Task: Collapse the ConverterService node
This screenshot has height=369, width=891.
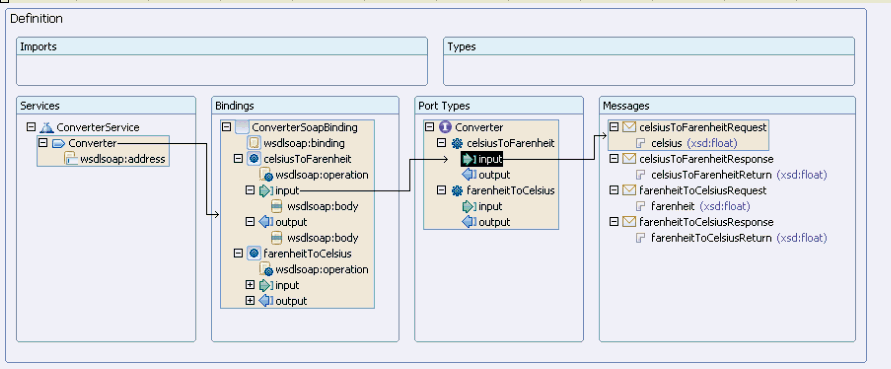Action: (31, 127)
